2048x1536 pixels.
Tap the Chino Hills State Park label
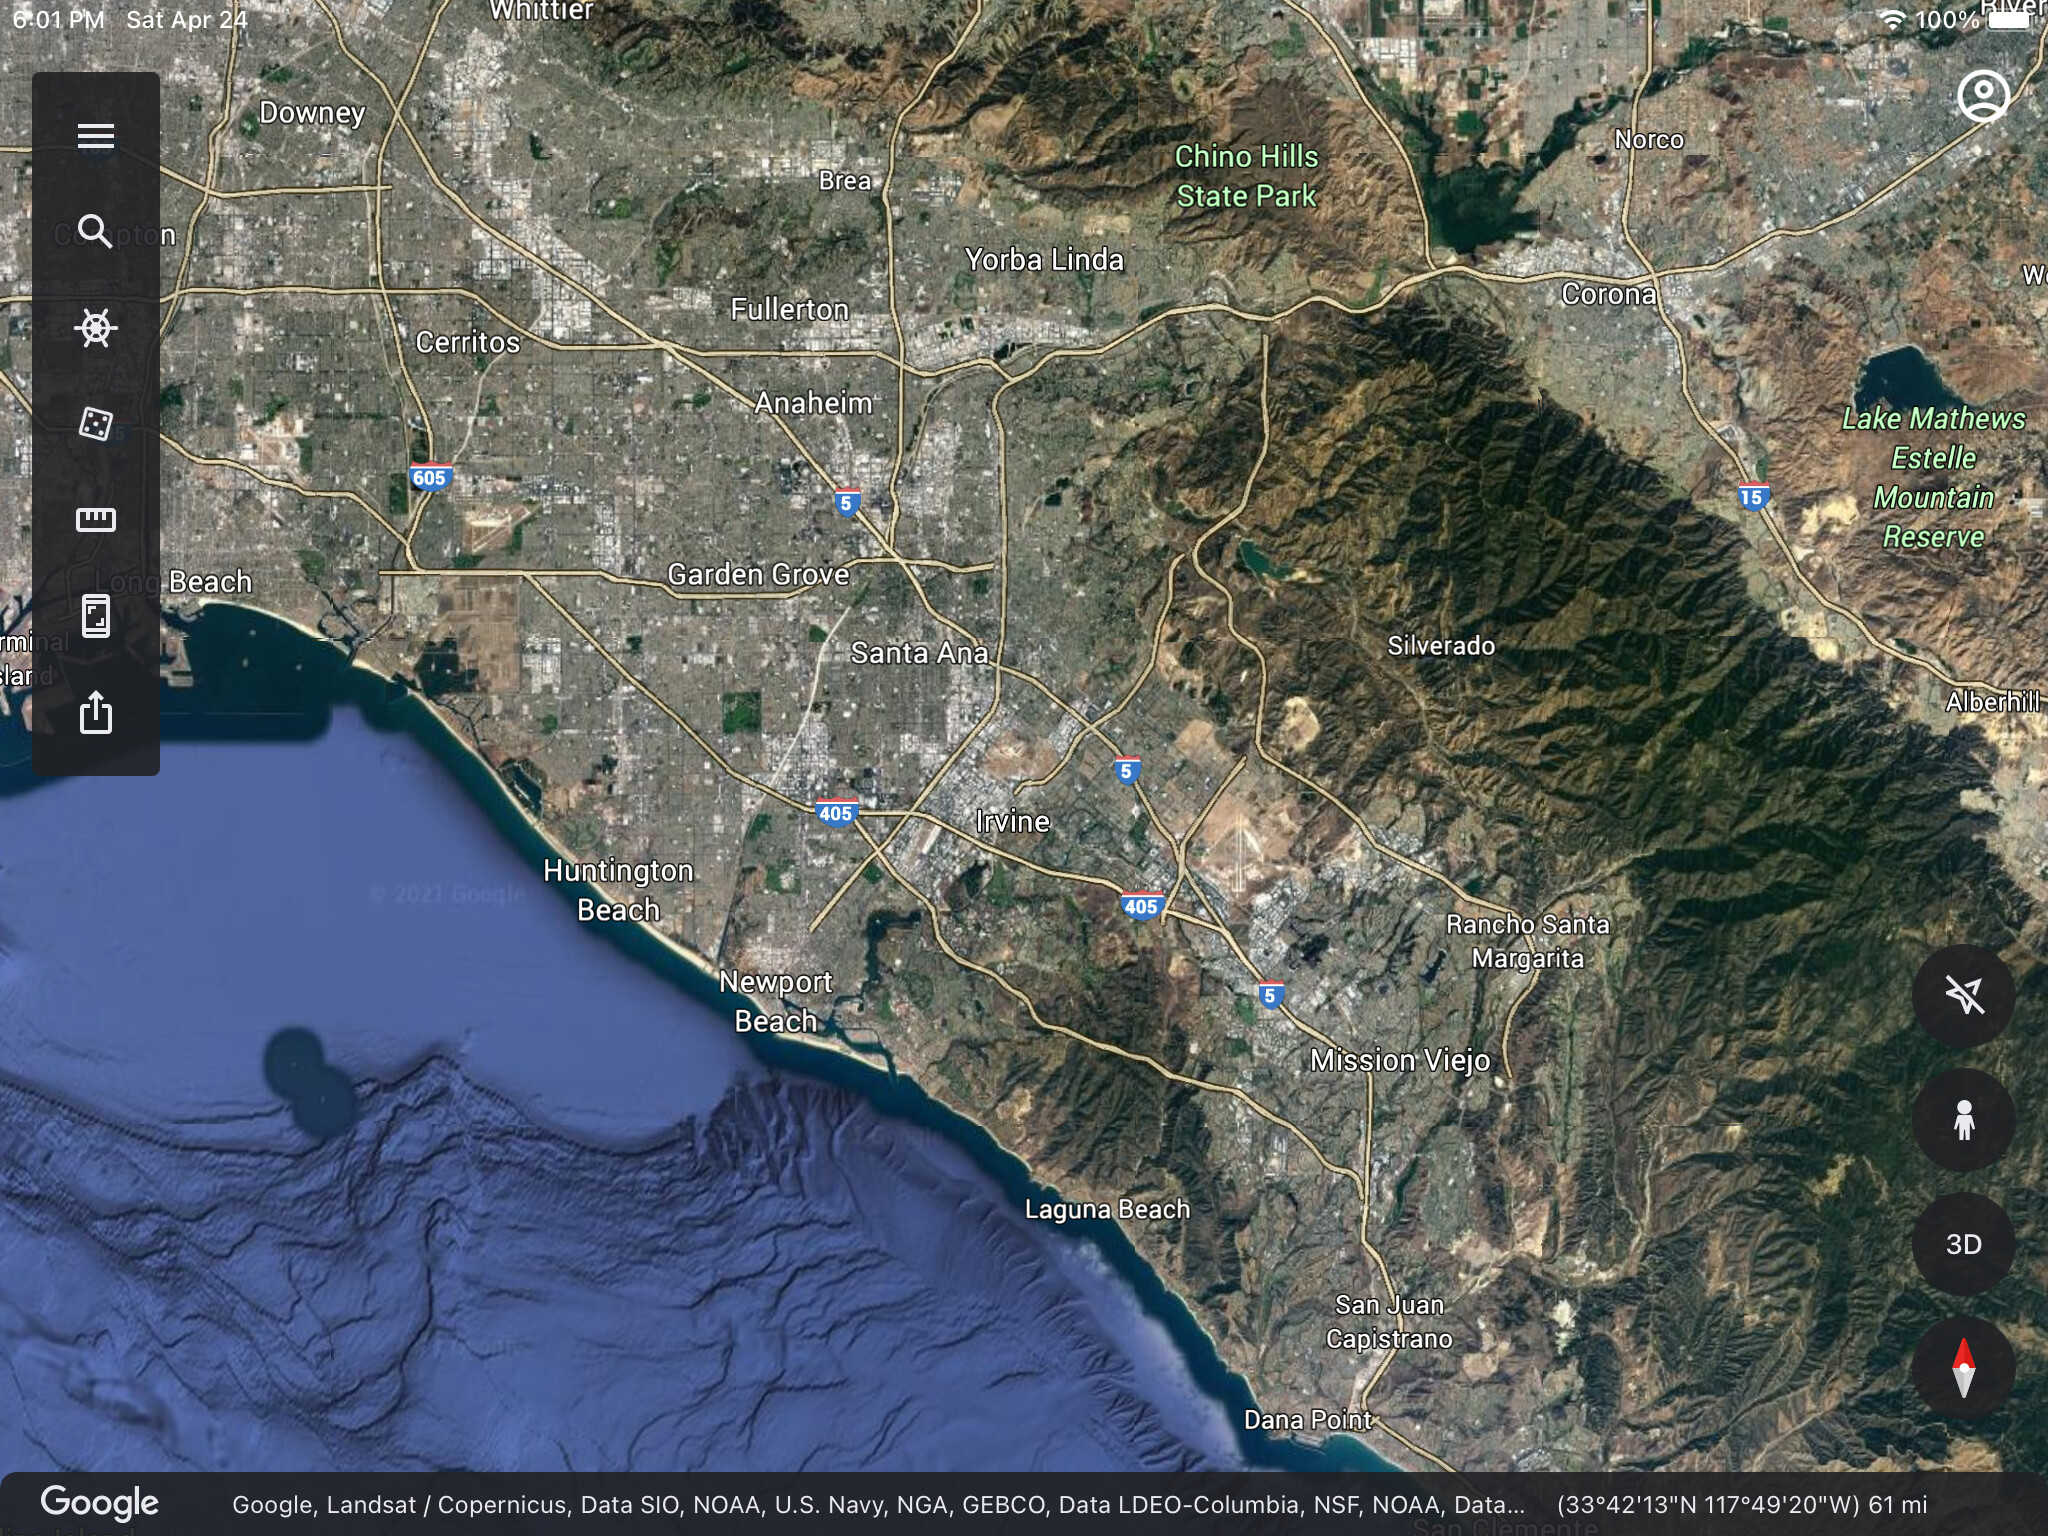pos(1246,176)
